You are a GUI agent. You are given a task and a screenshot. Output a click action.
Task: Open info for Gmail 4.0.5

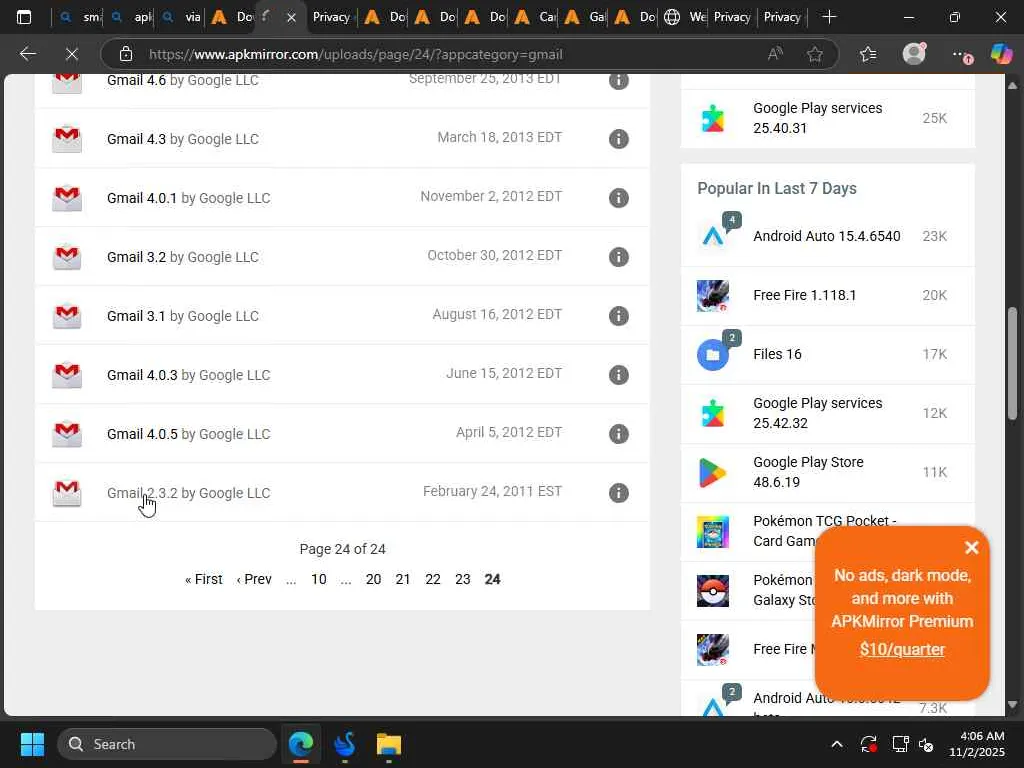pyautogui.click(x=618, y=434)
